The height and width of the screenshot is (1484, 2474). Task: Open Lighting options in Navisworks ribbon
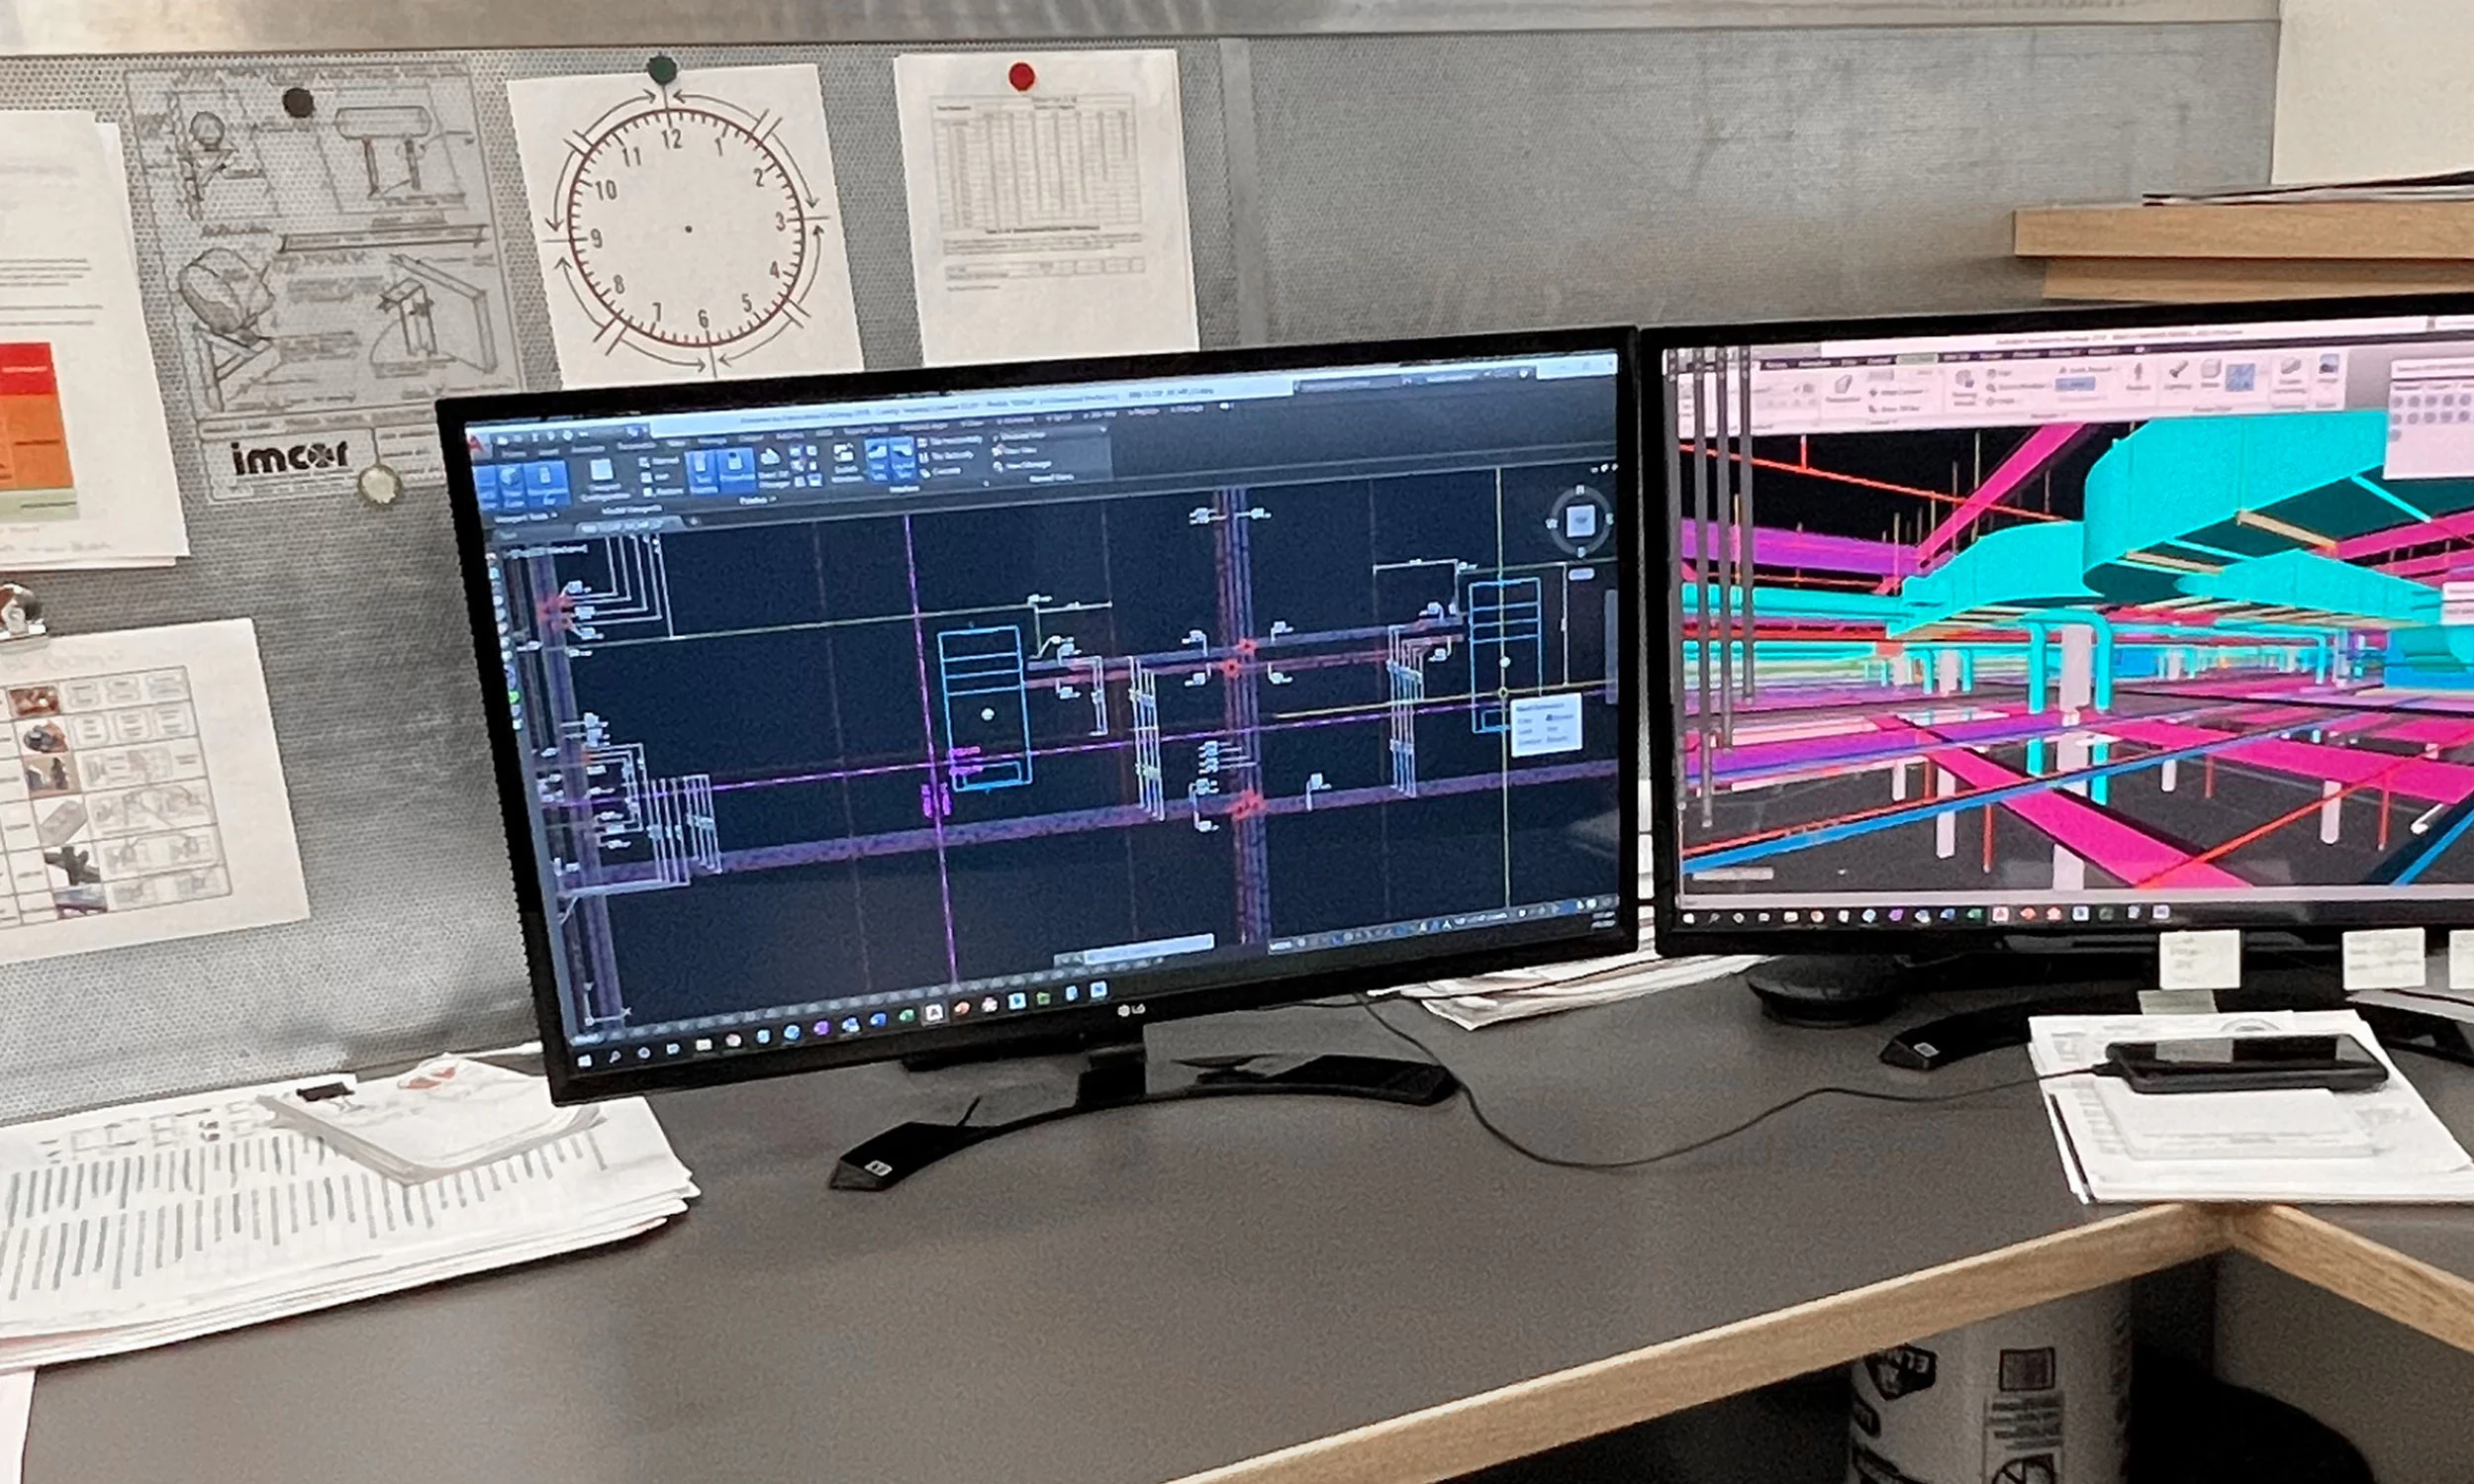tap(2177, 376)
